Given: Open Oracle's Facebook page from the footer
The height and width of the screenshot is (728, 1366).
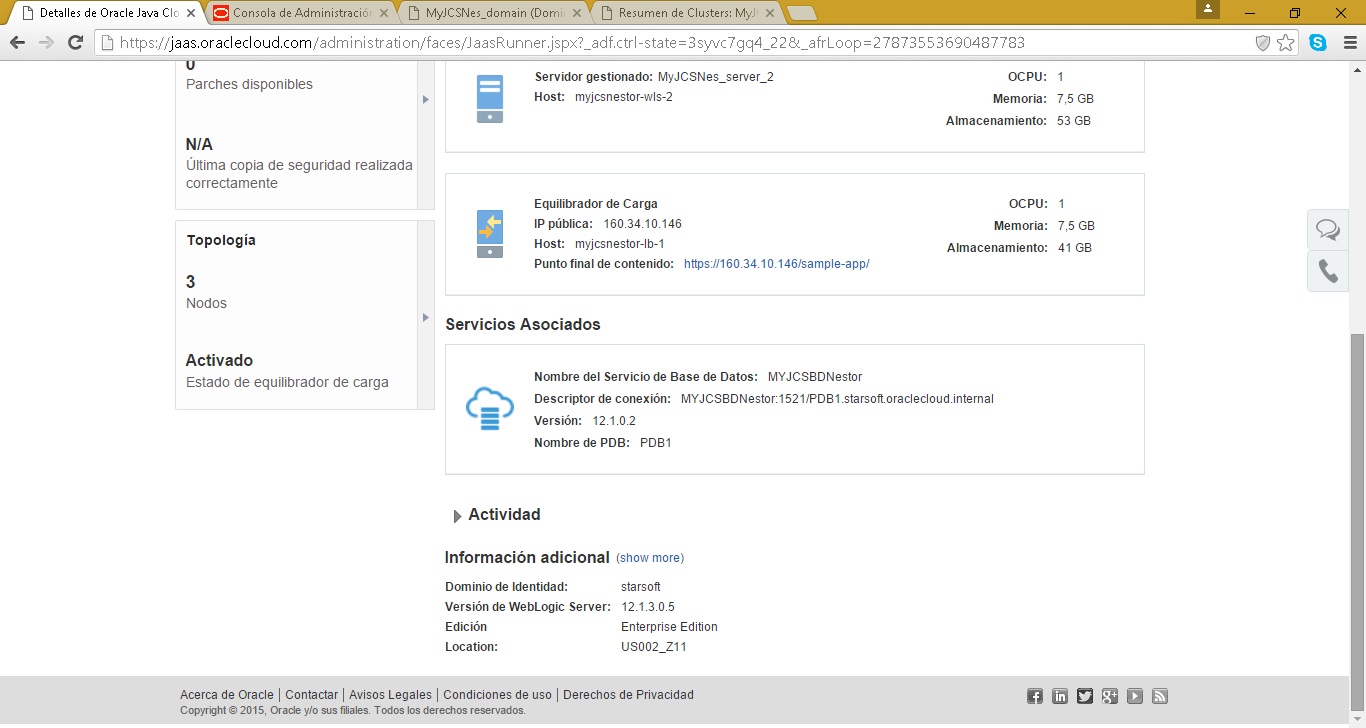Looking at the screenshot, I should coord(1035,696).
